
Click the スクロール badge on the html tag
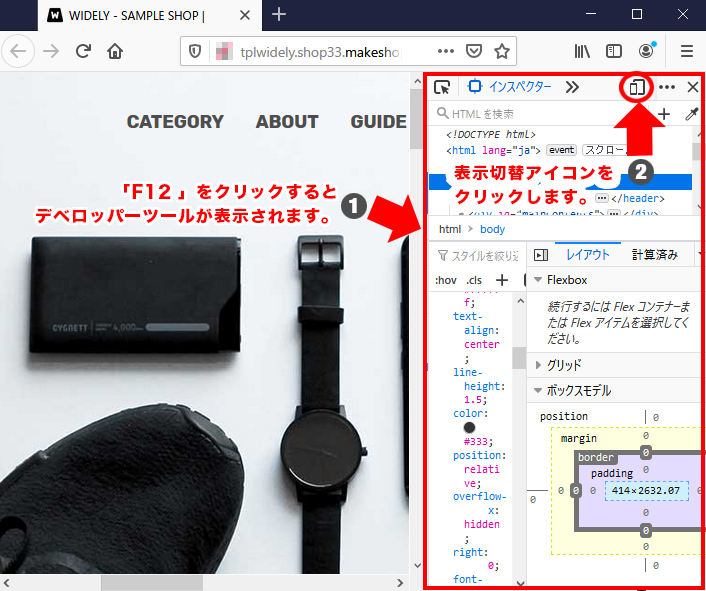tap(605, 150)
